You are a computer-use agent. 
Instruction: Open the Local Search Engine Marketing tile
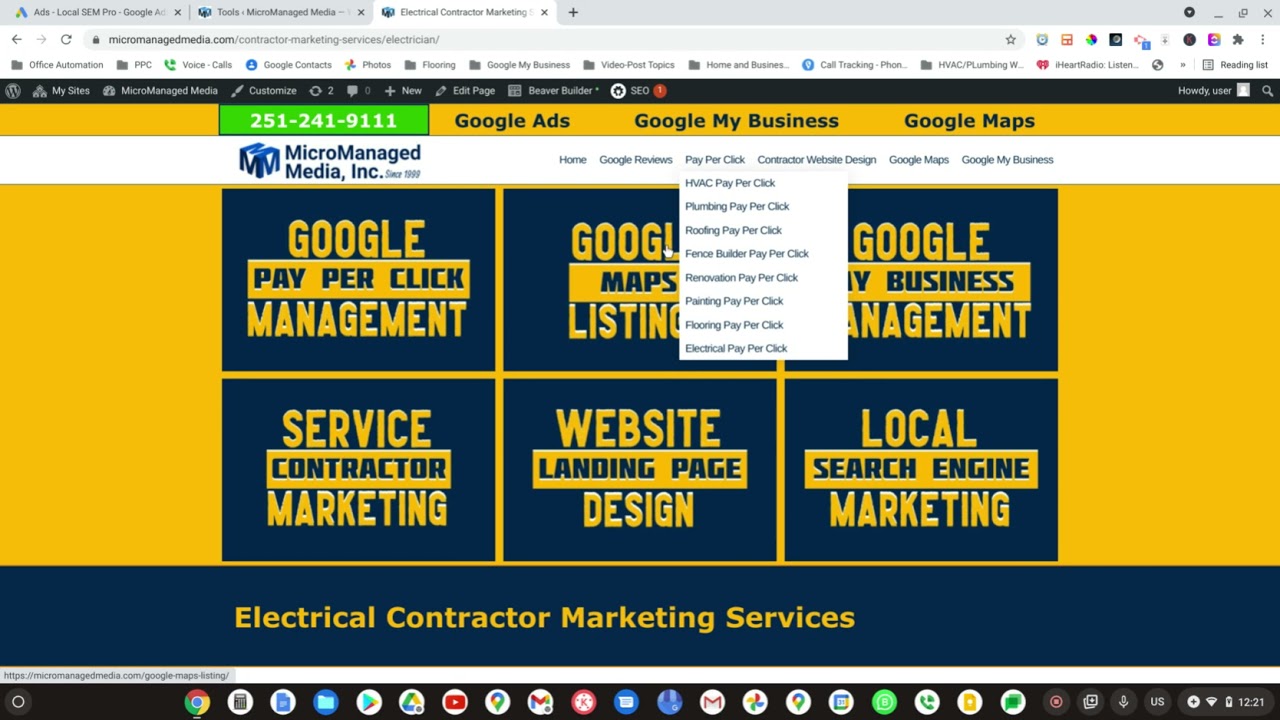click(921, 470)
